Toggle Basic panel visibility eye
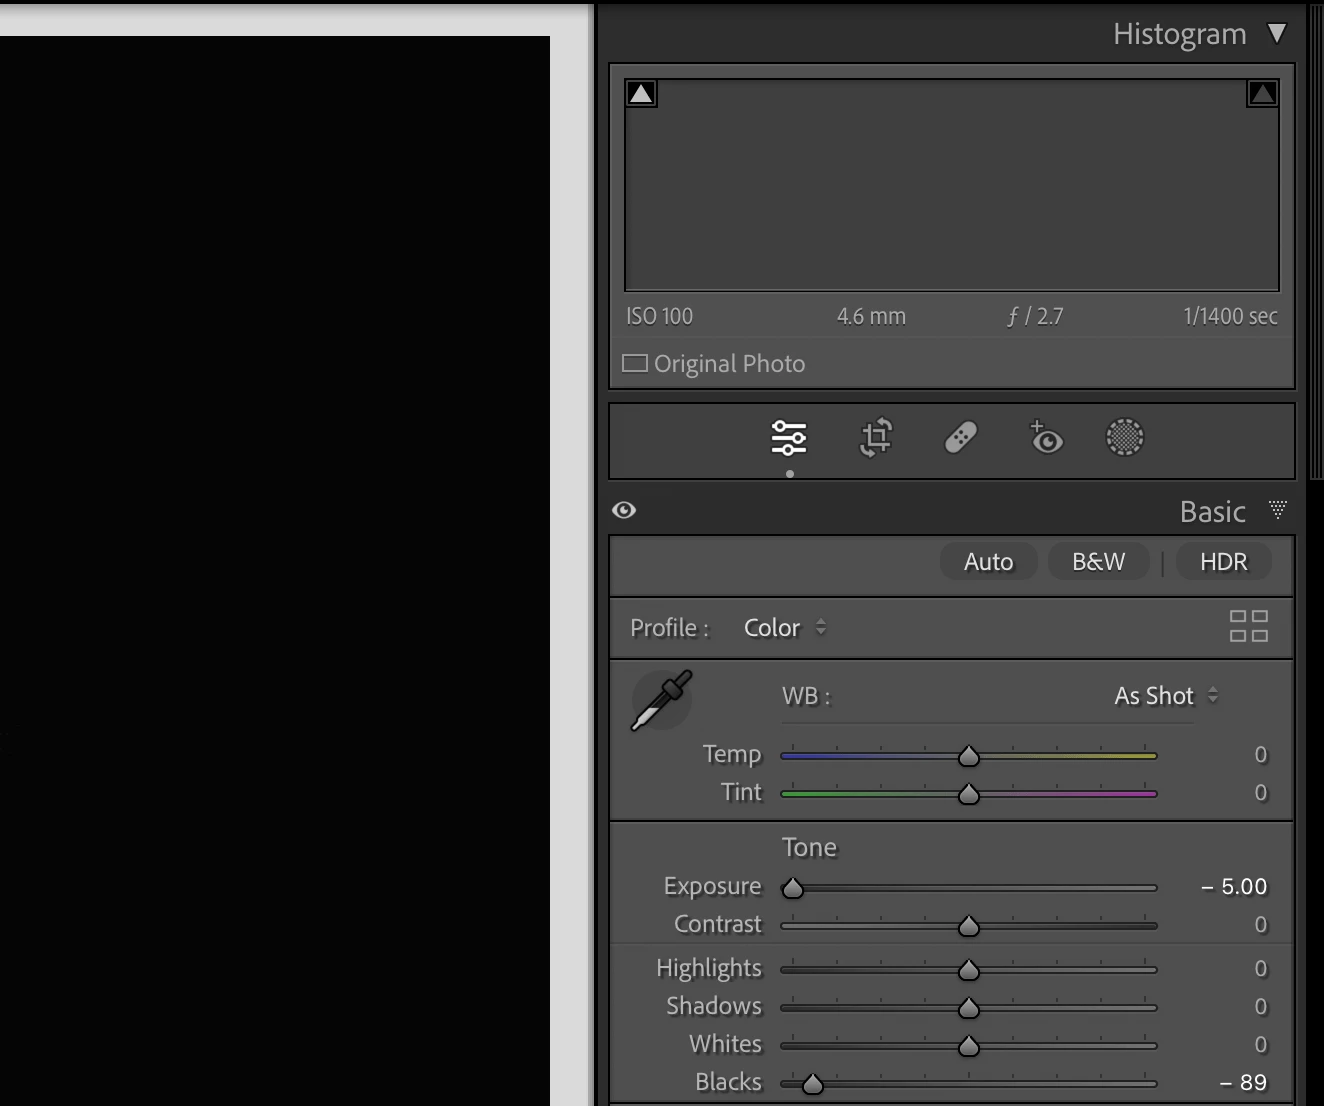The width and height of the screenshot is (1324, 1106). (624, 510)
